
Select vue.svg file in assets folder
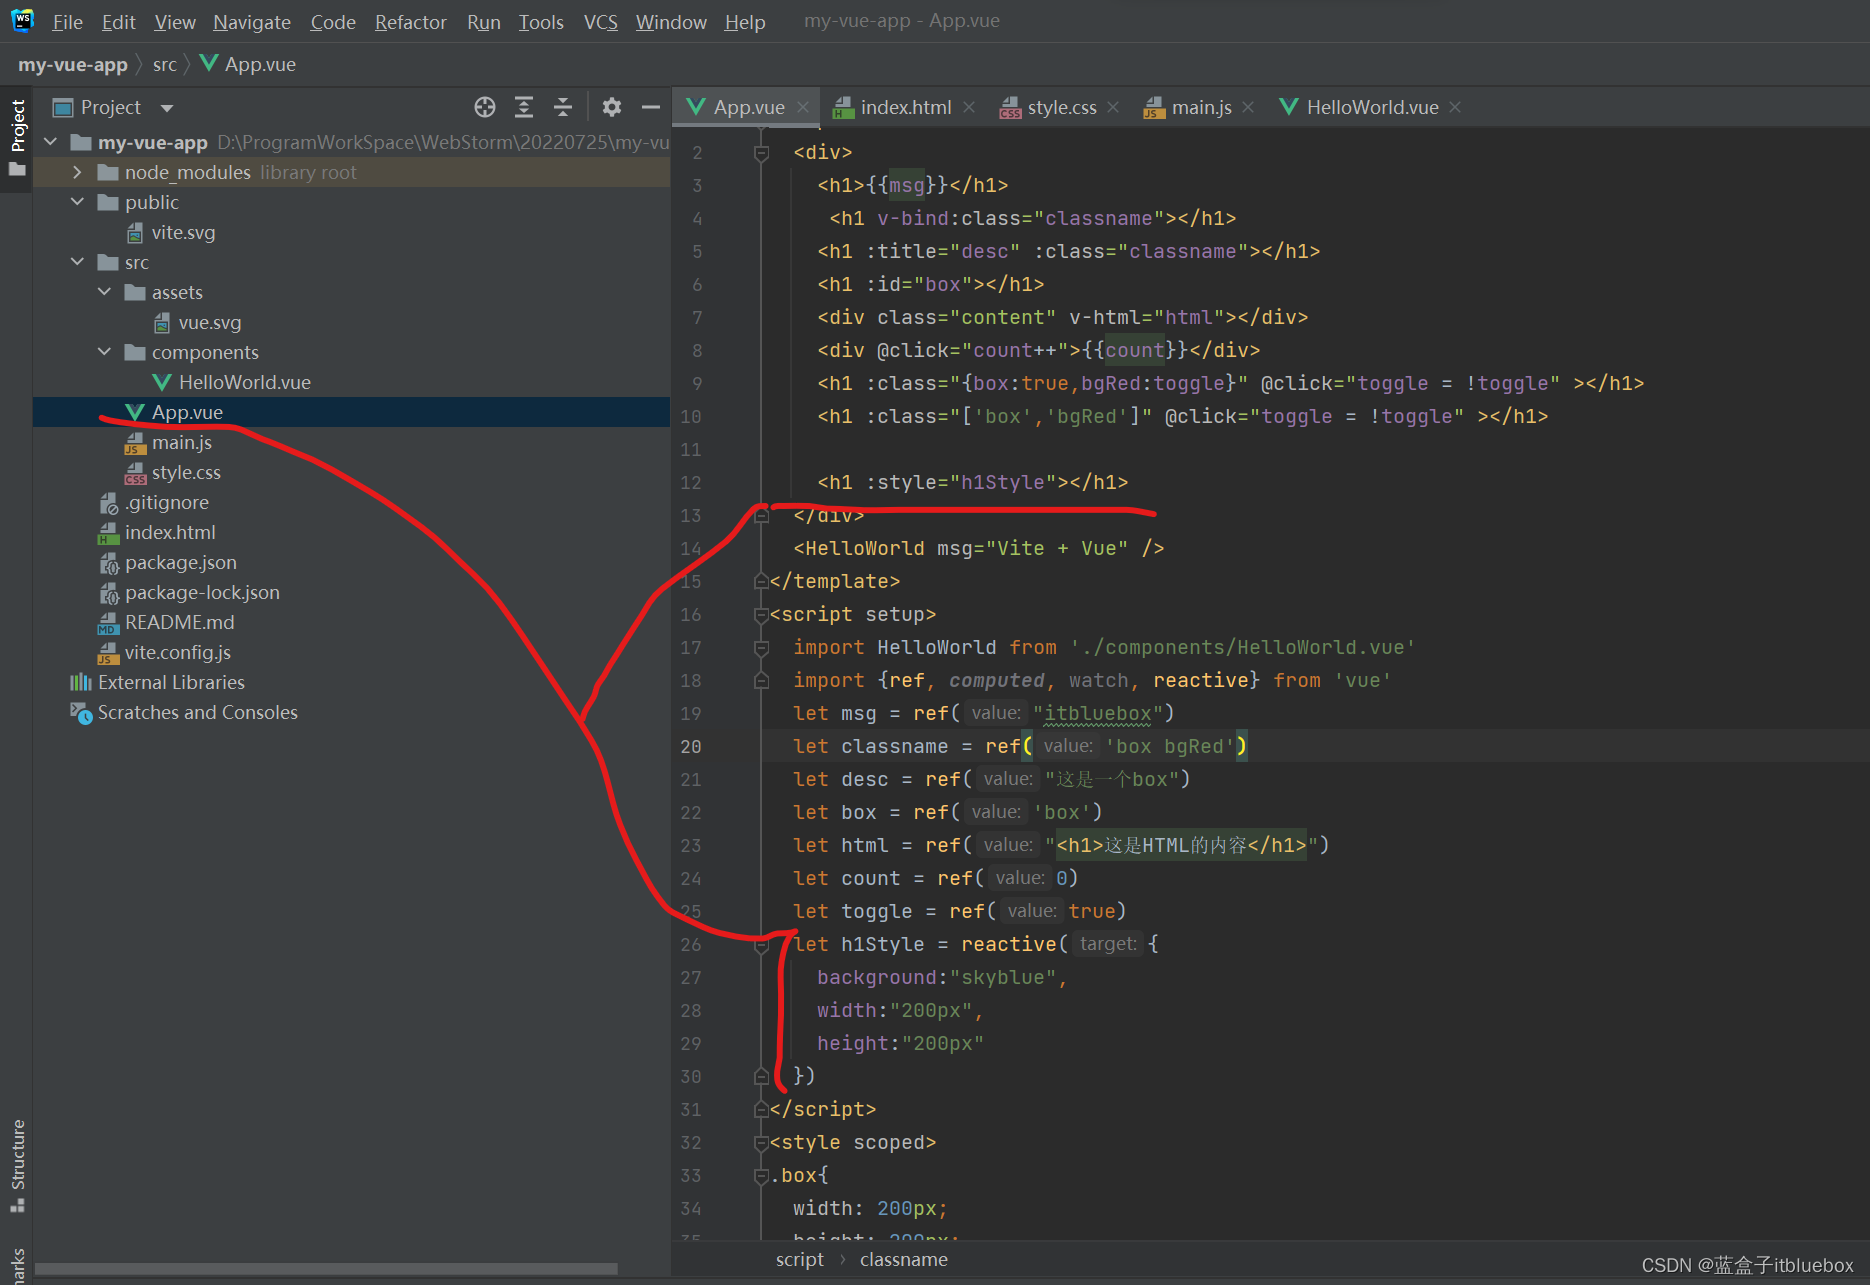click(209, 322)
